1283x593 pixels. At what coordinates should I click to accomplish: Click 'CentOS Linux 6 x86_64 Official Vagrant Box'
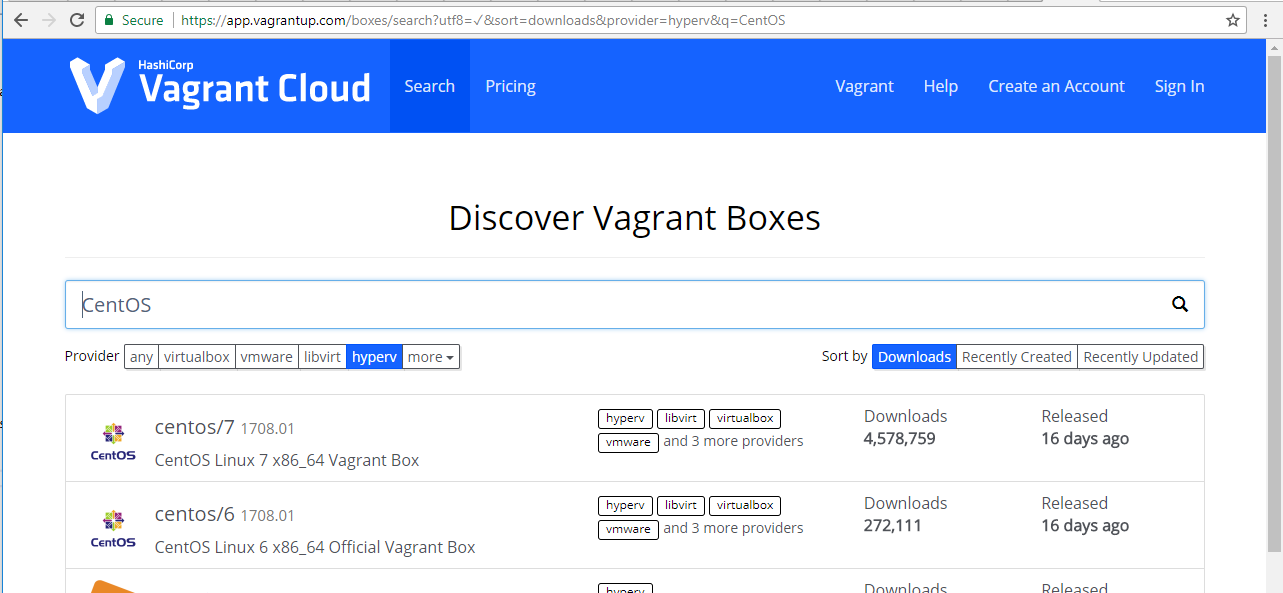[x=315, y=547]
